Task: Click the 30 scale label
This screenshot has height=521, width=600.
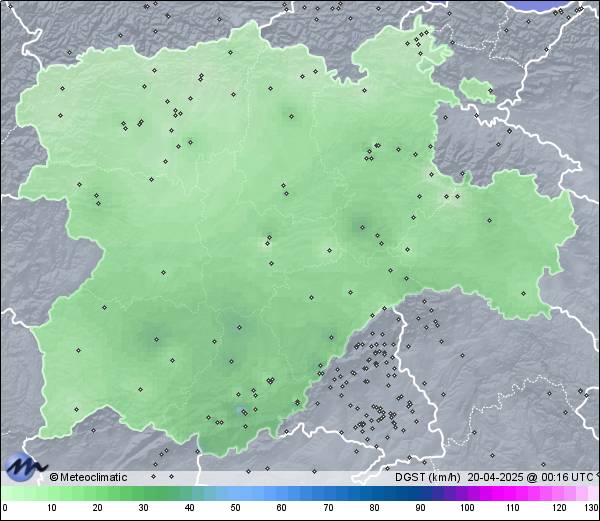Action: point(143,508)
